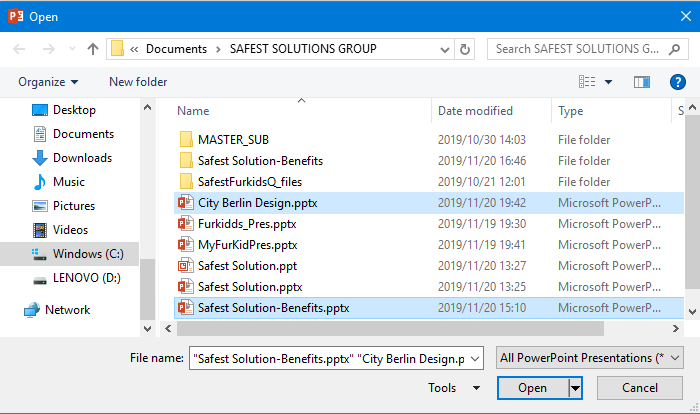The height and width of the screenshot is (414, 700).
Task: Open the MASTER_SUB folder
Action: pos(233,140)
